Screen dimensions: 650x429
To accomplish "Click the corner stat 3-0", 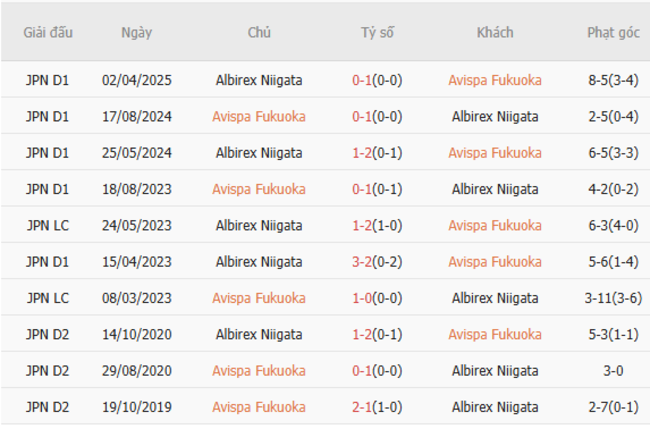I will pyautogui.click(x=613, y=370).
